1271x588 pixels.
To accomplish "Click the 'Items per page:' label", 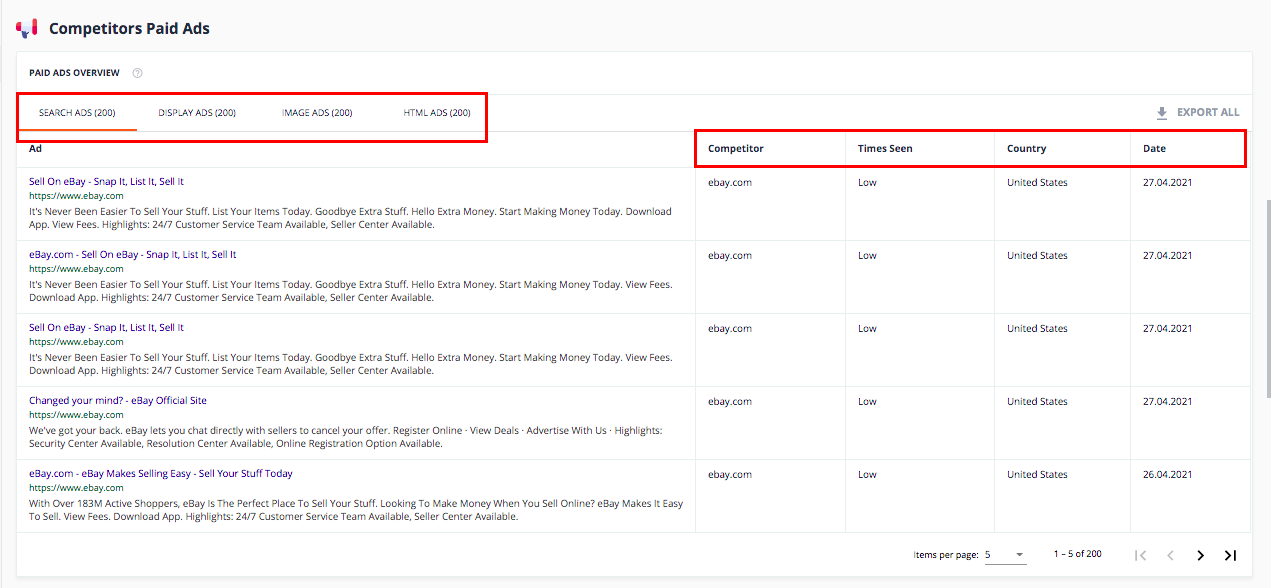I will 945,555.
